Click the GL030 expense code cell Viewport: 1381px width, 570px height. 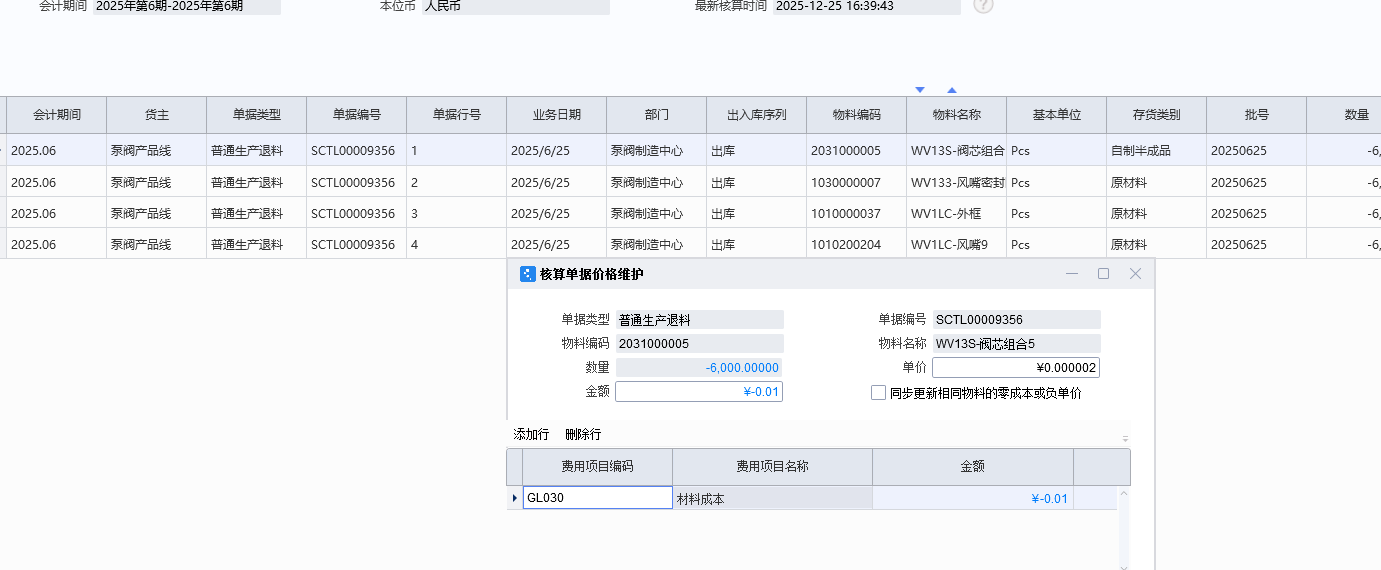597,498
